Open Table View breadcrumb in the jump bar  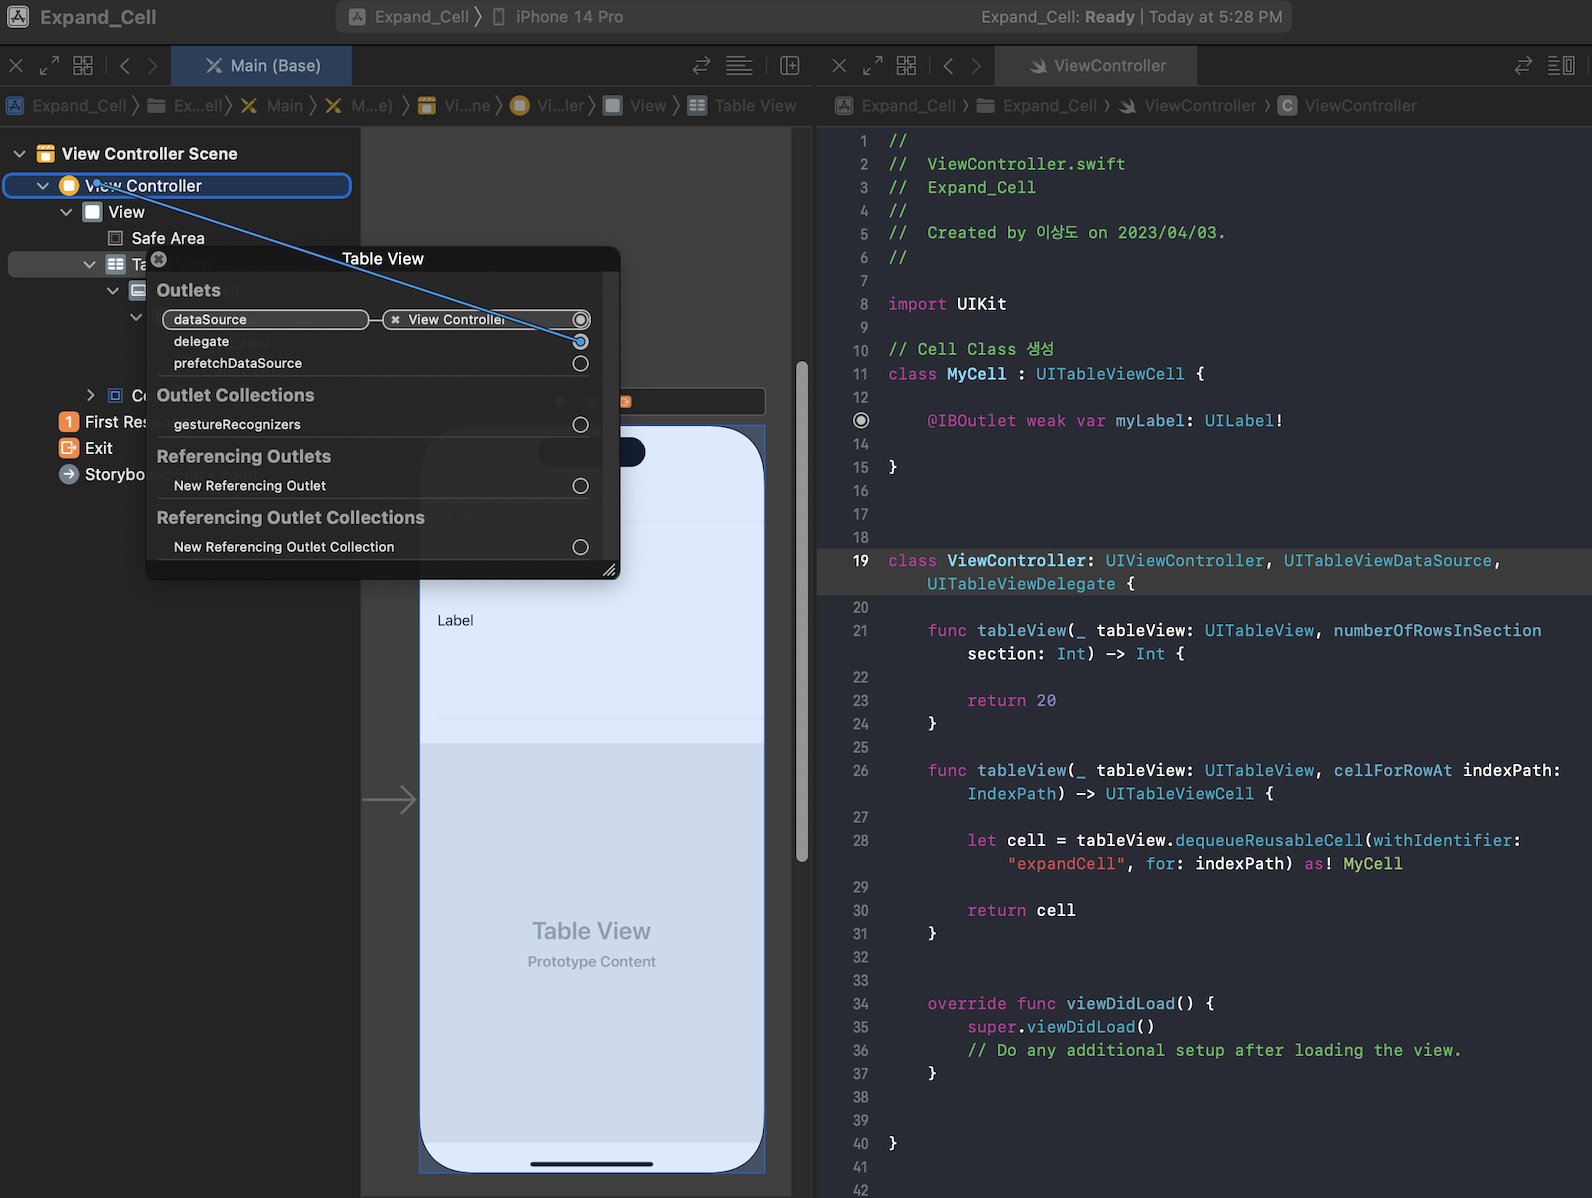pos(742,106)
